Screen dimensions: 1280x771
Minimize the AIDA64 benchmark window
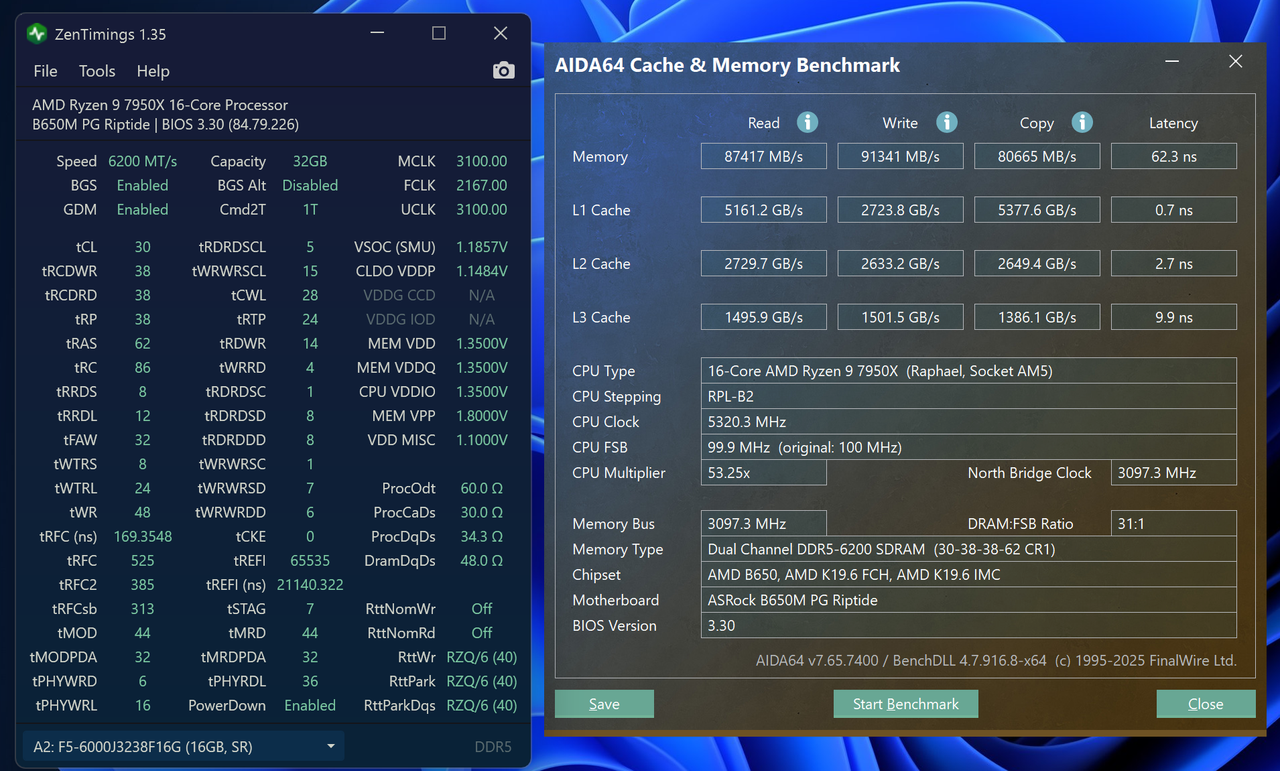click(1172, 62)
